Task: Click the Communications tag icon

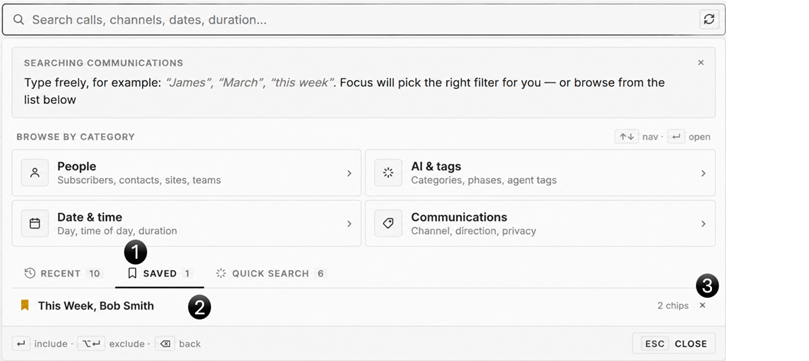Action: (388, 223)
